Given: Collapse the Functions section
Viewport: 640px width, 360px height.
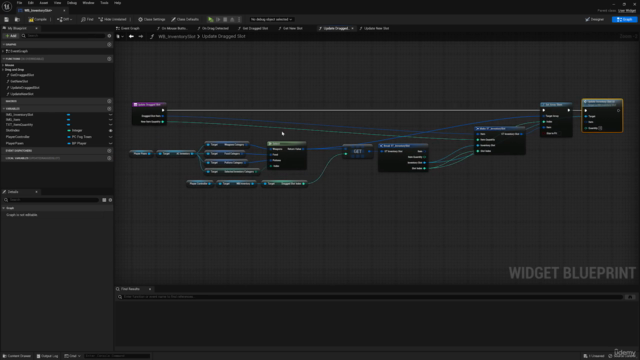Looking at the screenshot, I should pos(4,59).
